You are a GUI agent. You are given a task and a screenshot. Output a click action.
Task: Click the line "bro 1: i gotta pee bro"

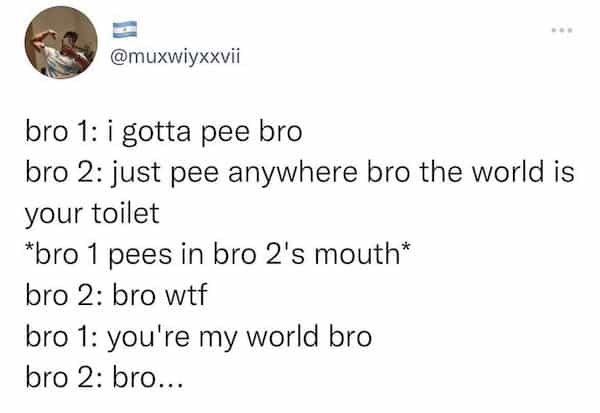(164, 132)
